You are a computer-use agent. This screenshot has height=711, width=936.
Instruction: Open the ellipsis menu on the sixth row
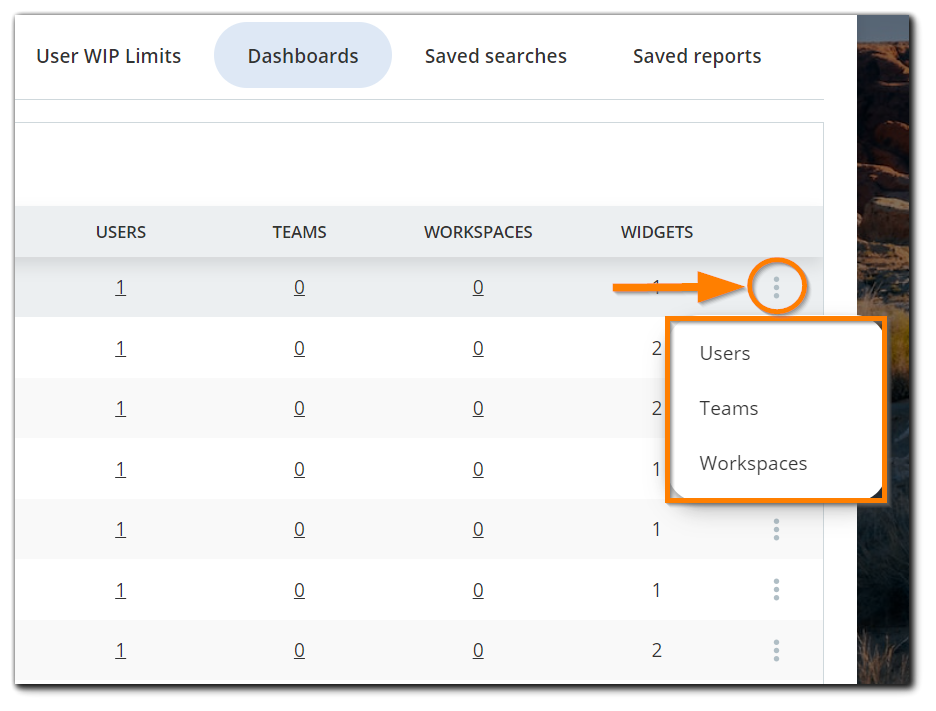click(x=777, y=590)
